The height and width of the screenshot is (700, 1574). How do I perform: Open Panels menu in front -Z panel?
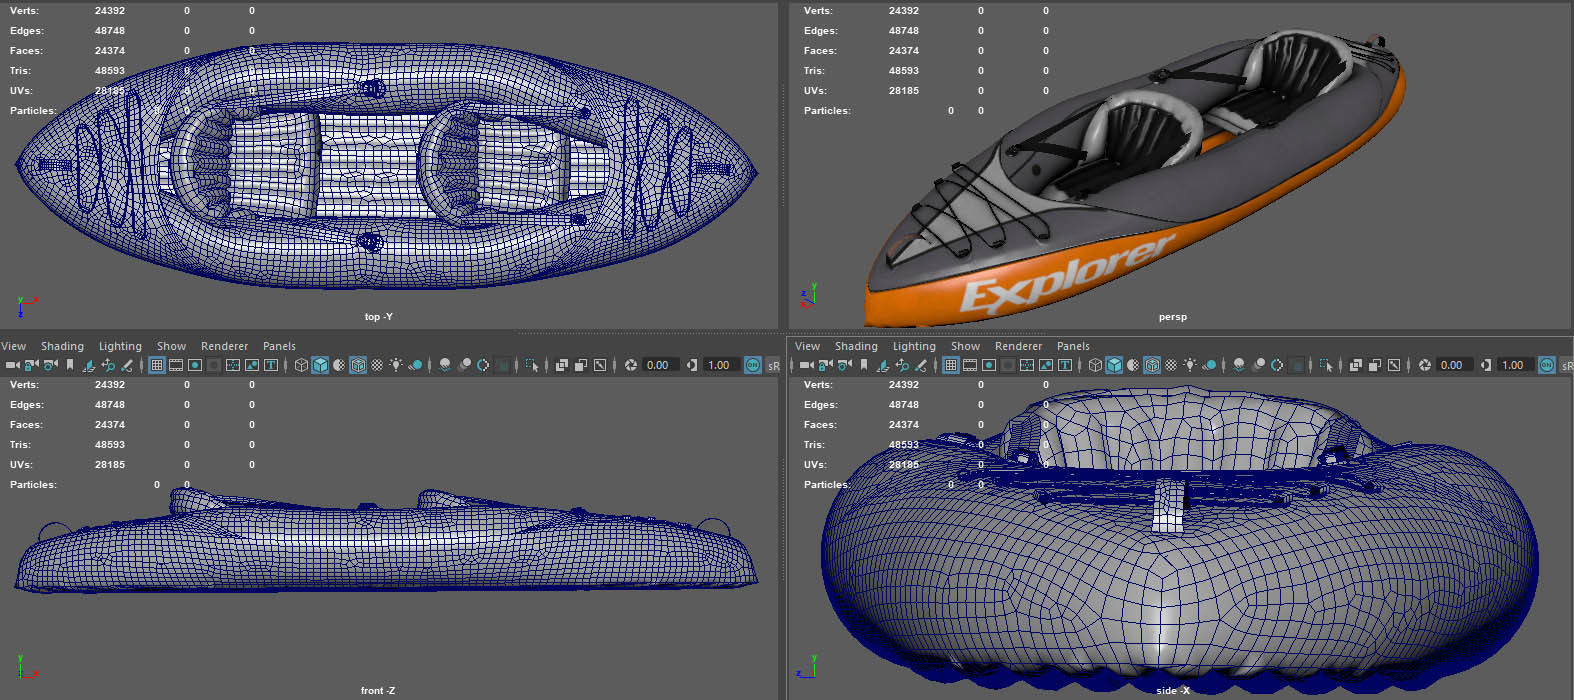279,346
